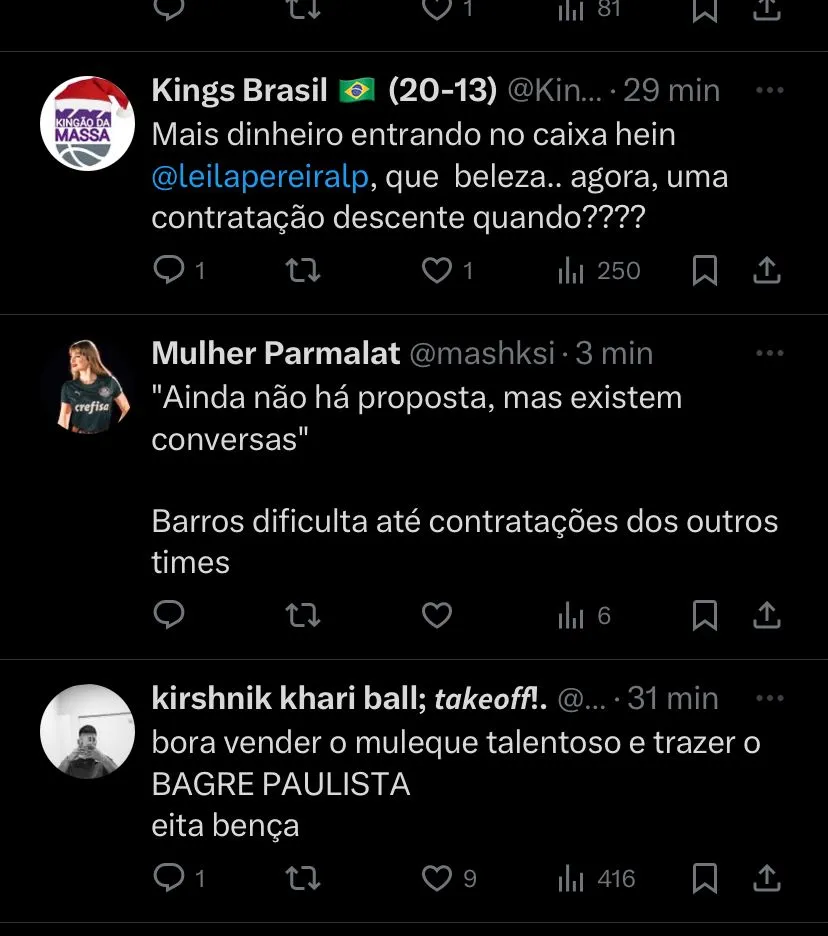Image resolution: width=828 pixels, height=936 pixels.
Task: Open Mulher Parmalat's profile picture
Action: pyautogui.click(x=87, y=386)
